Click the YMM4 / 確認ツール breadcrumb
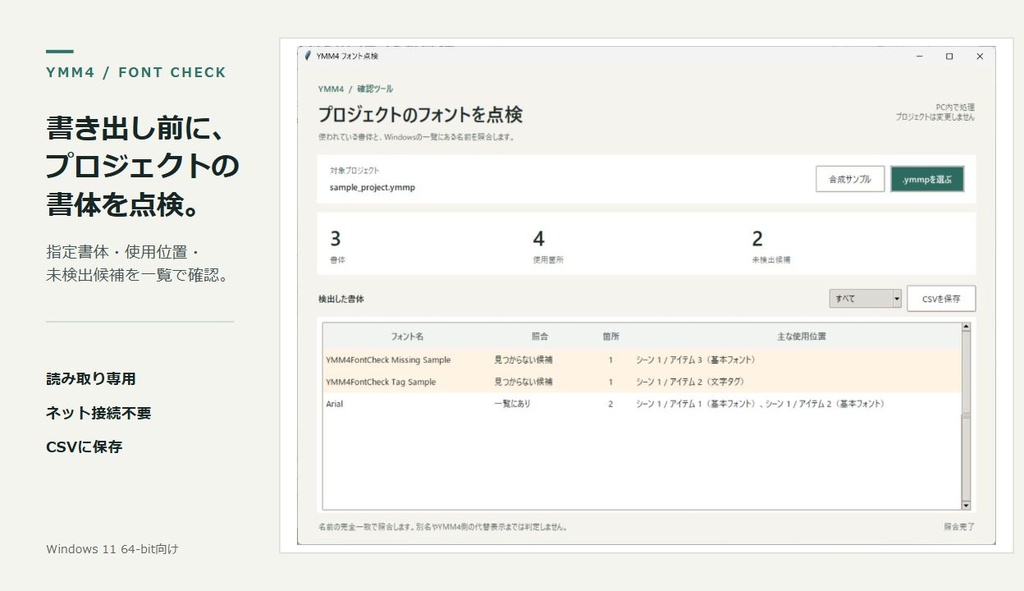The width and height of the screenshot is (1024, 591). tap(355, 89)
